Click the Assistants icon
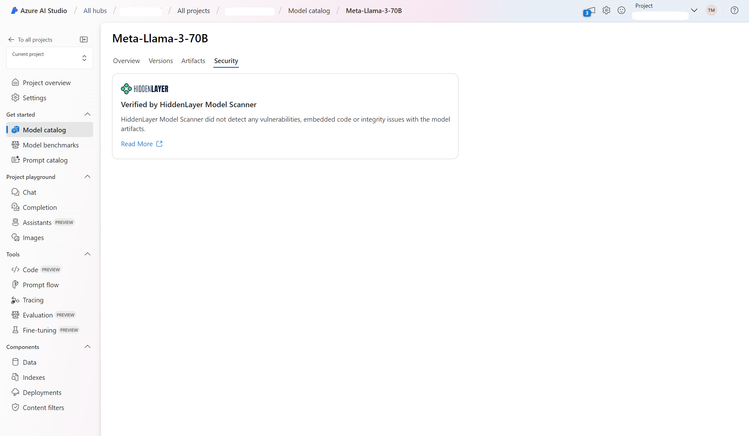Screen dimensions: 749x436 tap(15, 222)
